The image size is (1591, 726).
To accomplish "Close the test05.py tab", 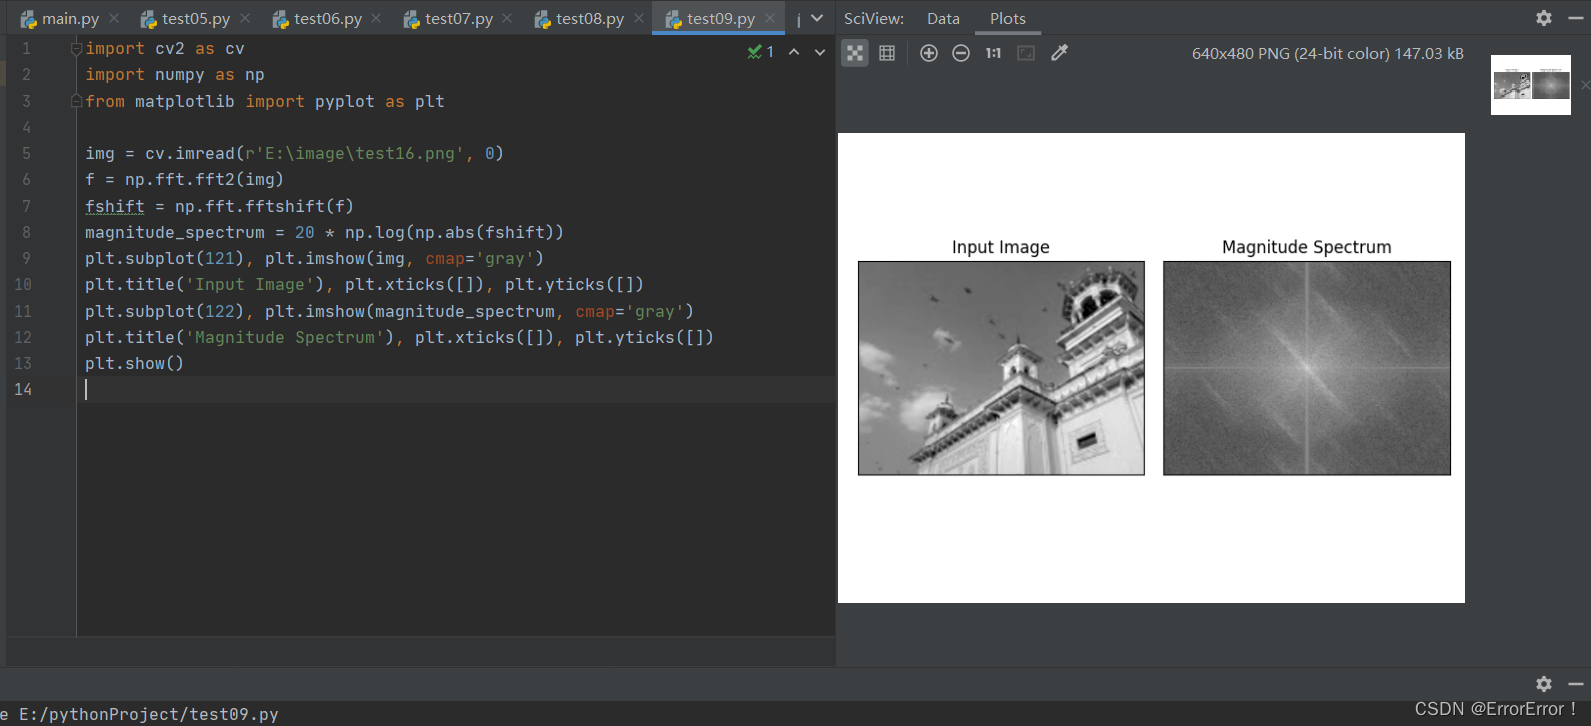I will tap(245, 18).
